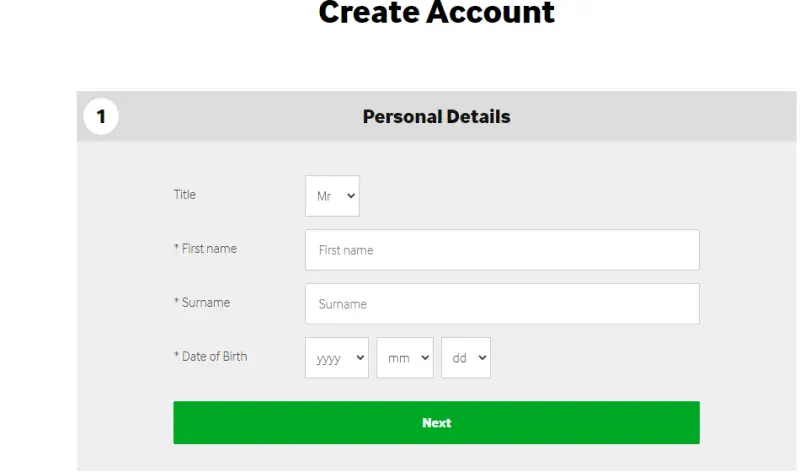Focus the Surname text box

tap(501, 304)
